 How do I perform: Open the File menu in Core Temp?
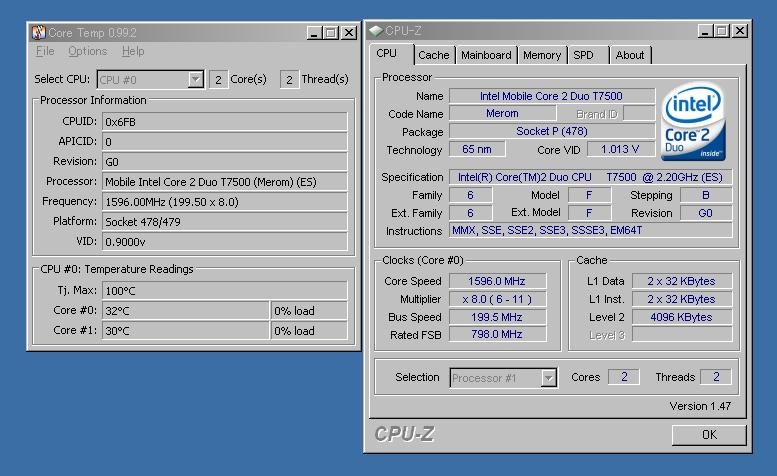point(45,51)
